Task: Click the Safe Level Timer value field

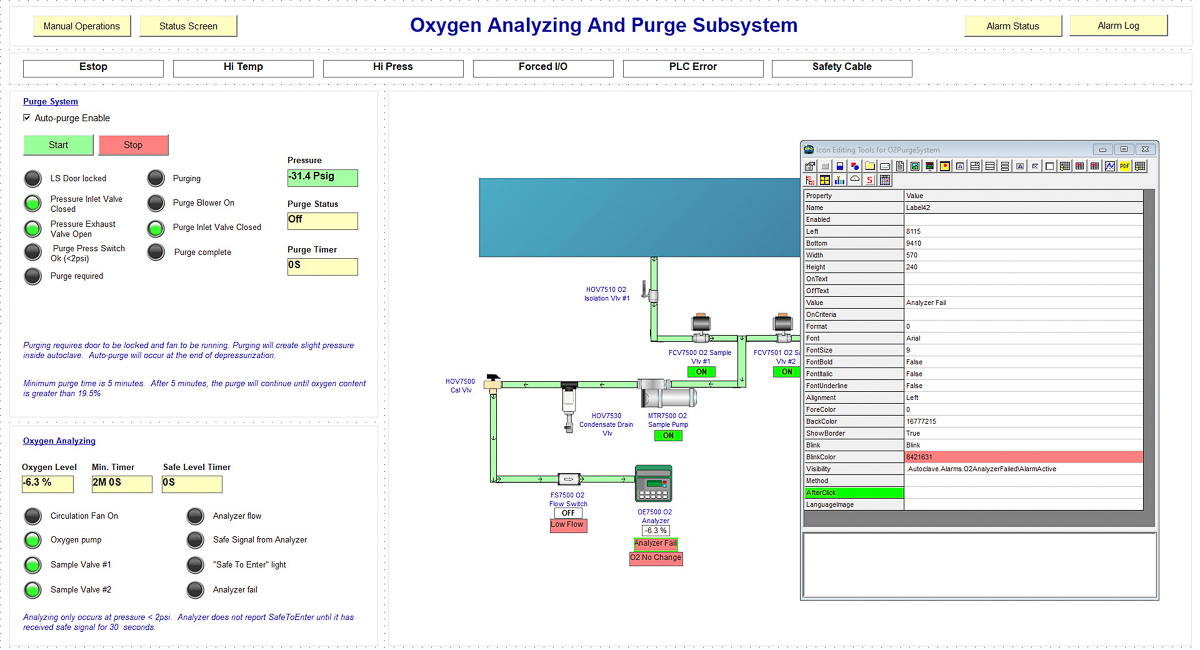Action: coord(192,484)
